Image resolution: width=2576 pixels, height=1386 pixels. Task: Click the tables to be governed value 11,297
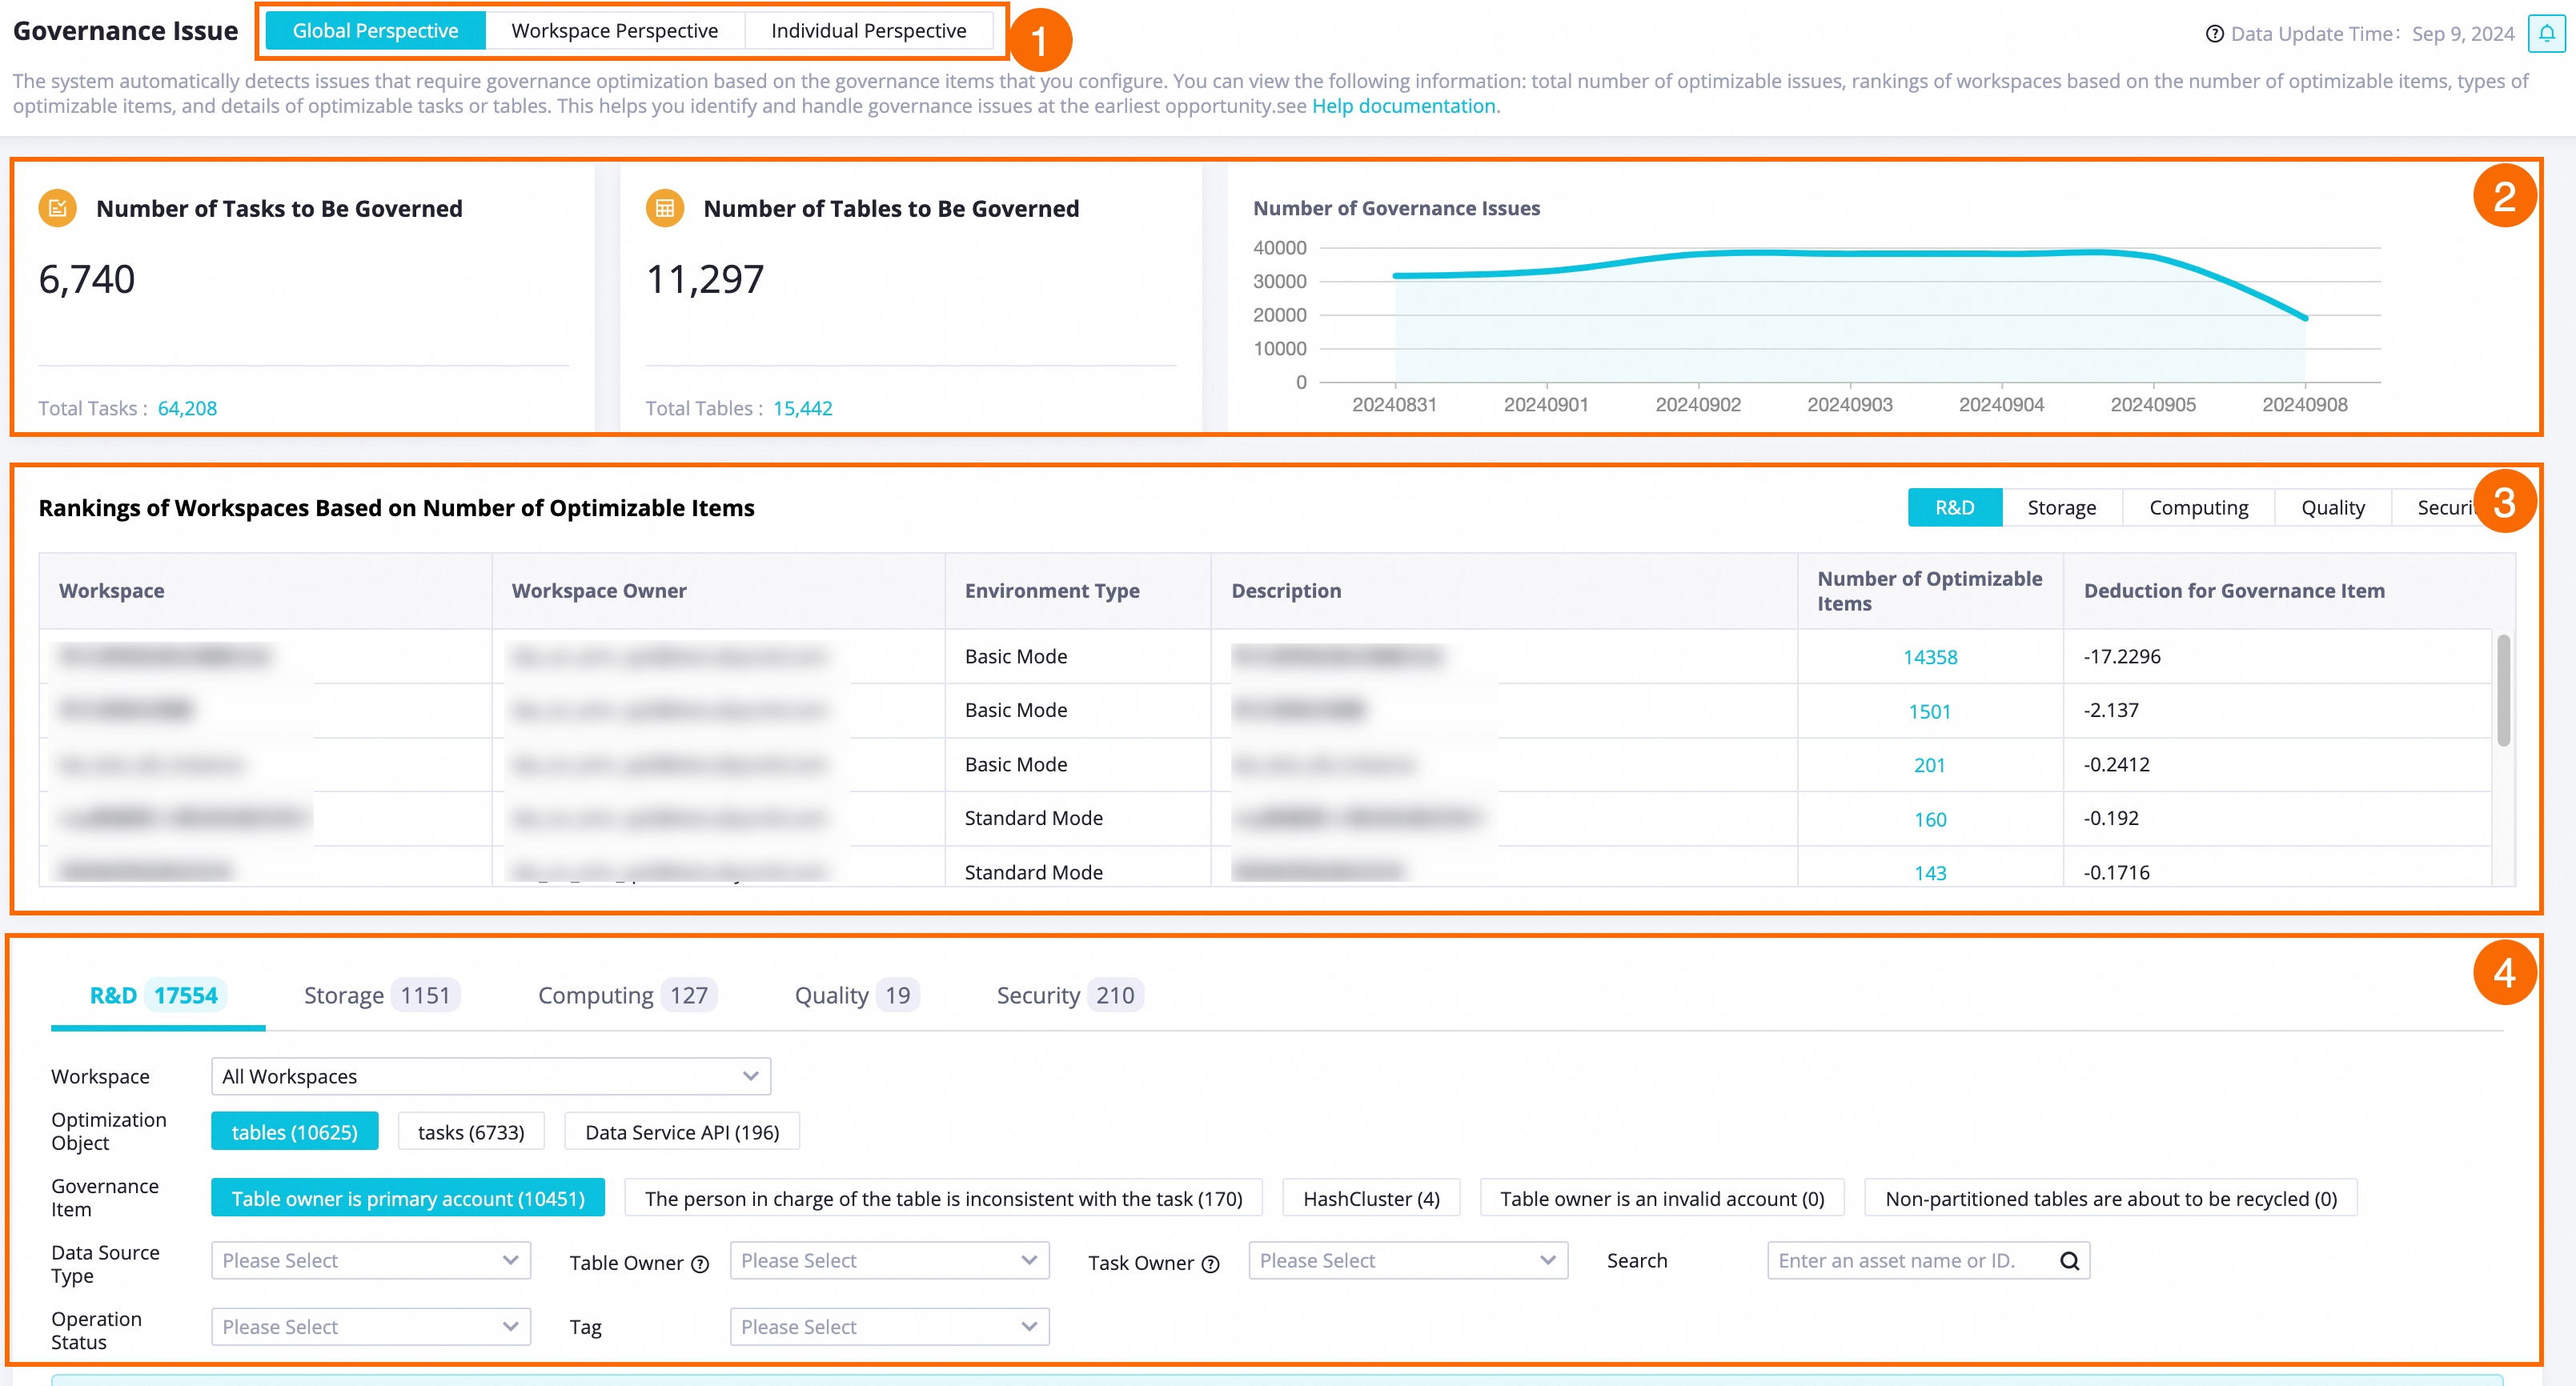705,279
